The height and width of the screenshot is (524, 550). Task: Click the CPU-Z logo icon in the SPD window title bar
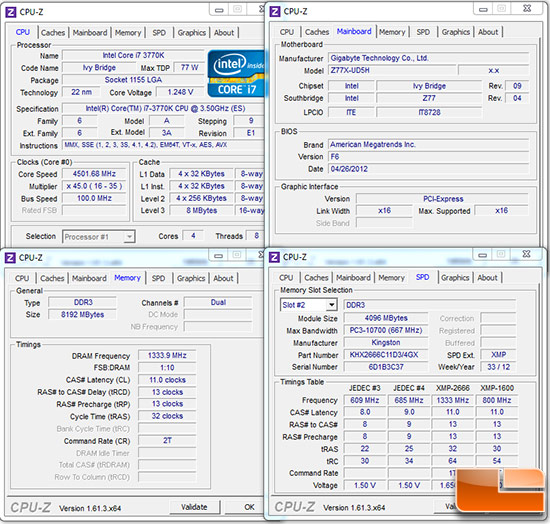[274, 257]
